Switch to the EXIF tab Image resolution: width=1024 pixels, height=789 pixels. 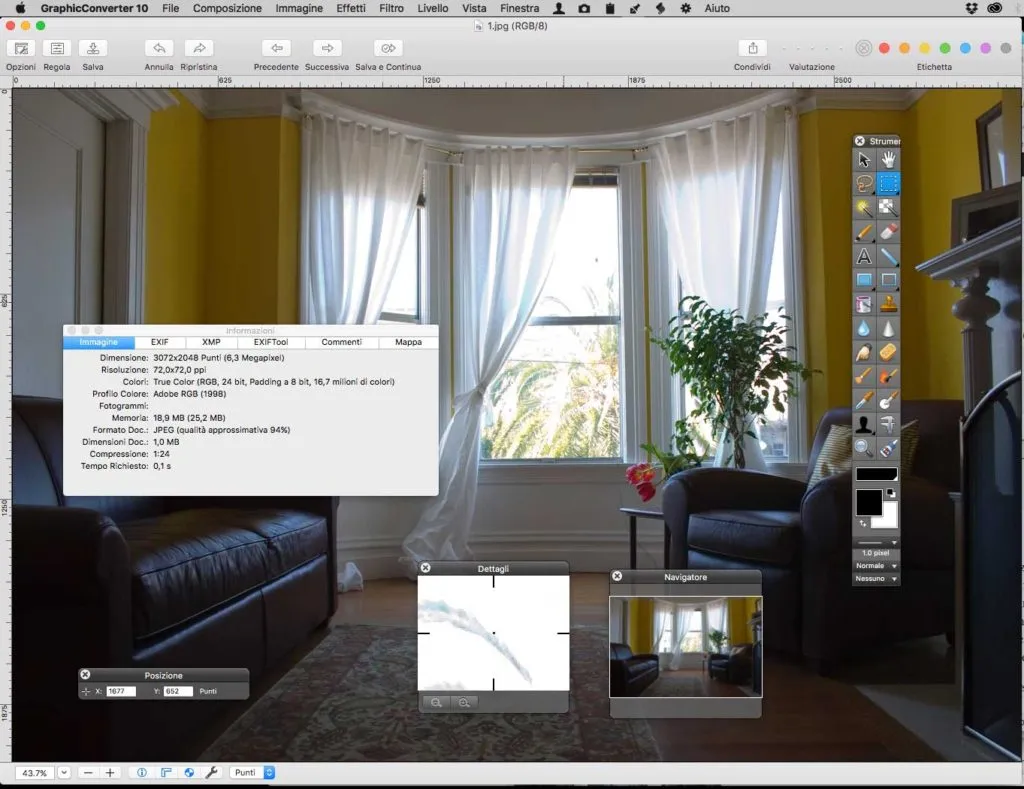(160, 342)
